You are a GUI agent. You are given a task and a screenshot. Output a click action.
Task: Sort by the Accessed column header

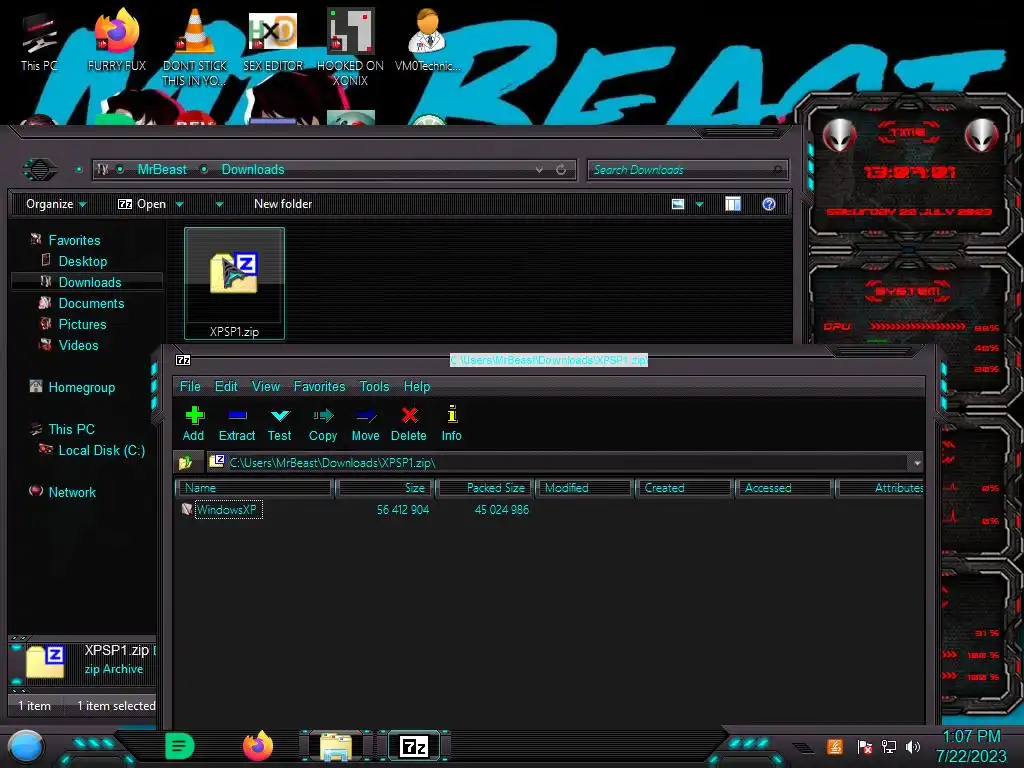click(783, 488)
